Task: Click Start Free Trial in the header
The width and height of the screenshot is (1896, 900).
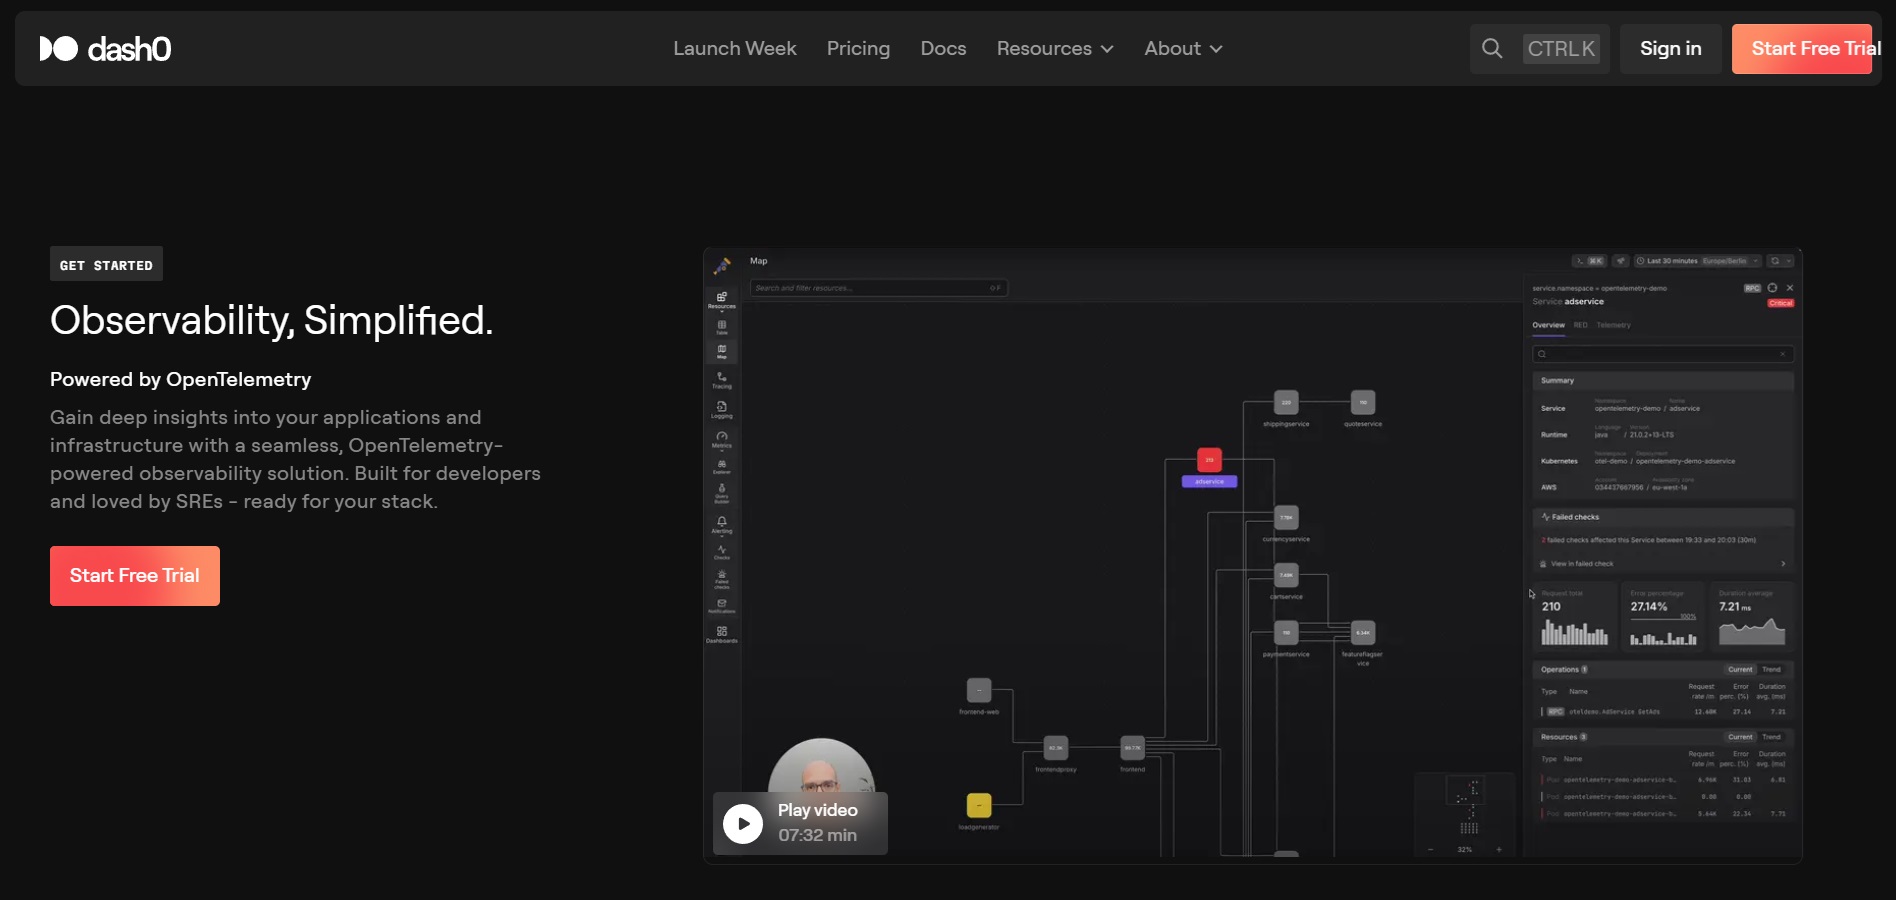Action: [1802, 48]
